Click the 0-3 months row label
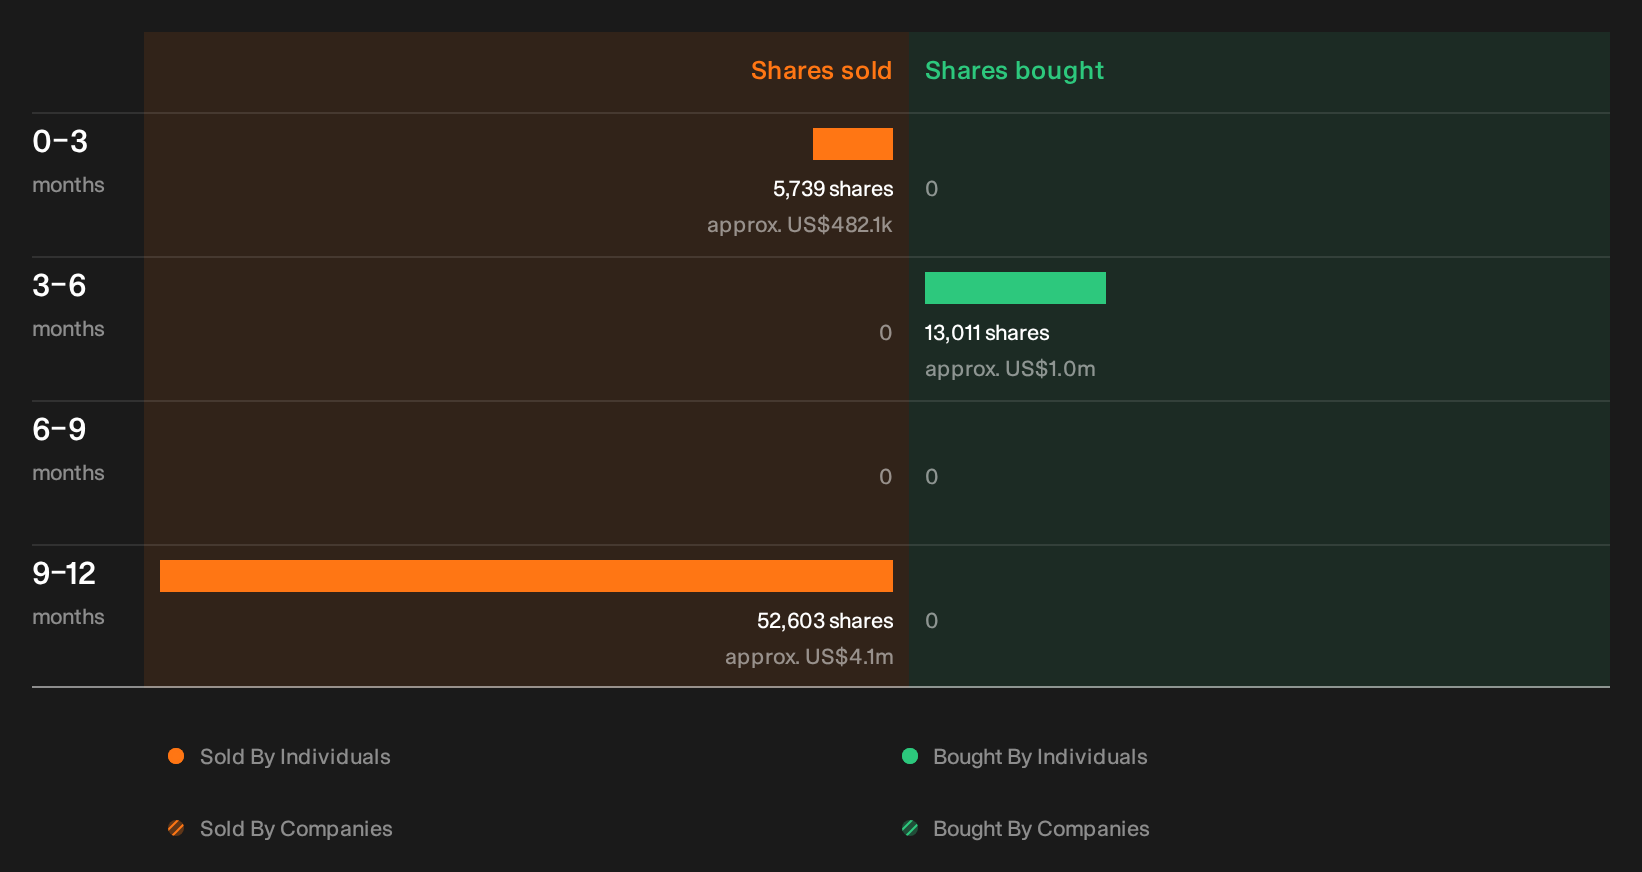Image resolution: width=1642 pixels, height=872 pixels. (x=68, y=161)
